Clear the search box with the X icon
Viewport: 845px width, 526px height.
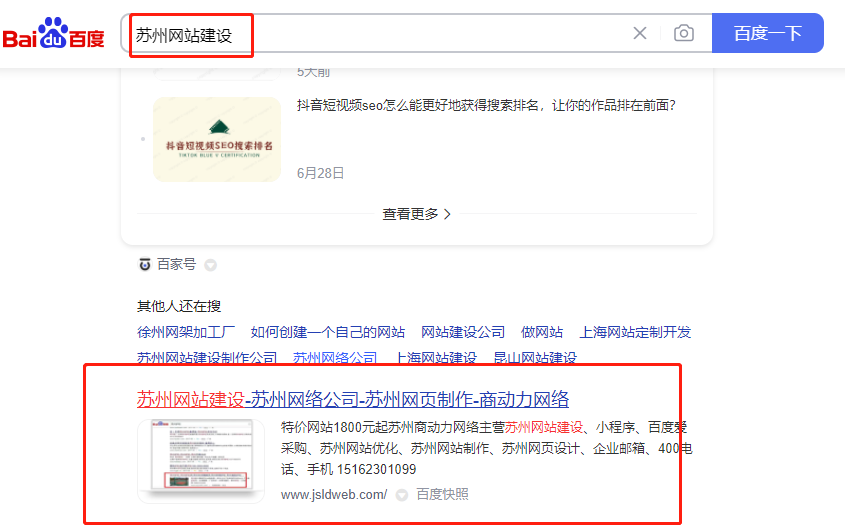pos(640,33)
